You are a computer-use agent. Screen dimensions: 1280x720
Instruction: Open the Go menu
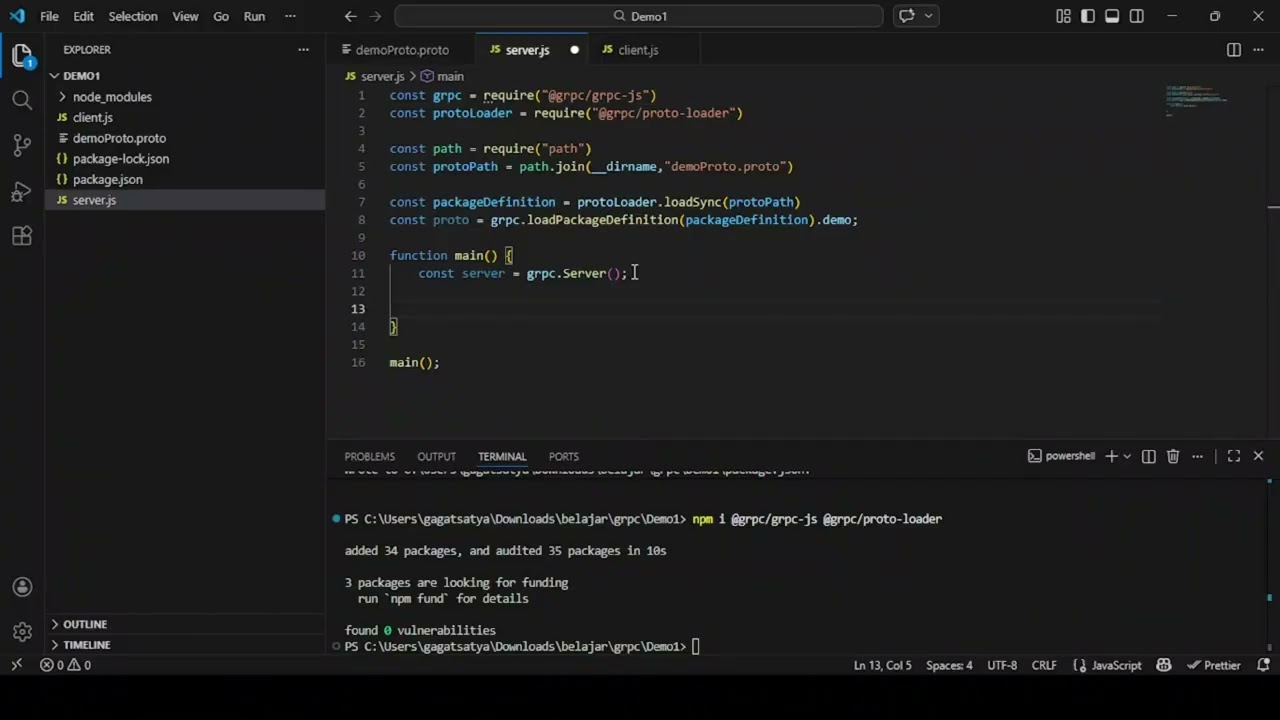tap(221, 16)
